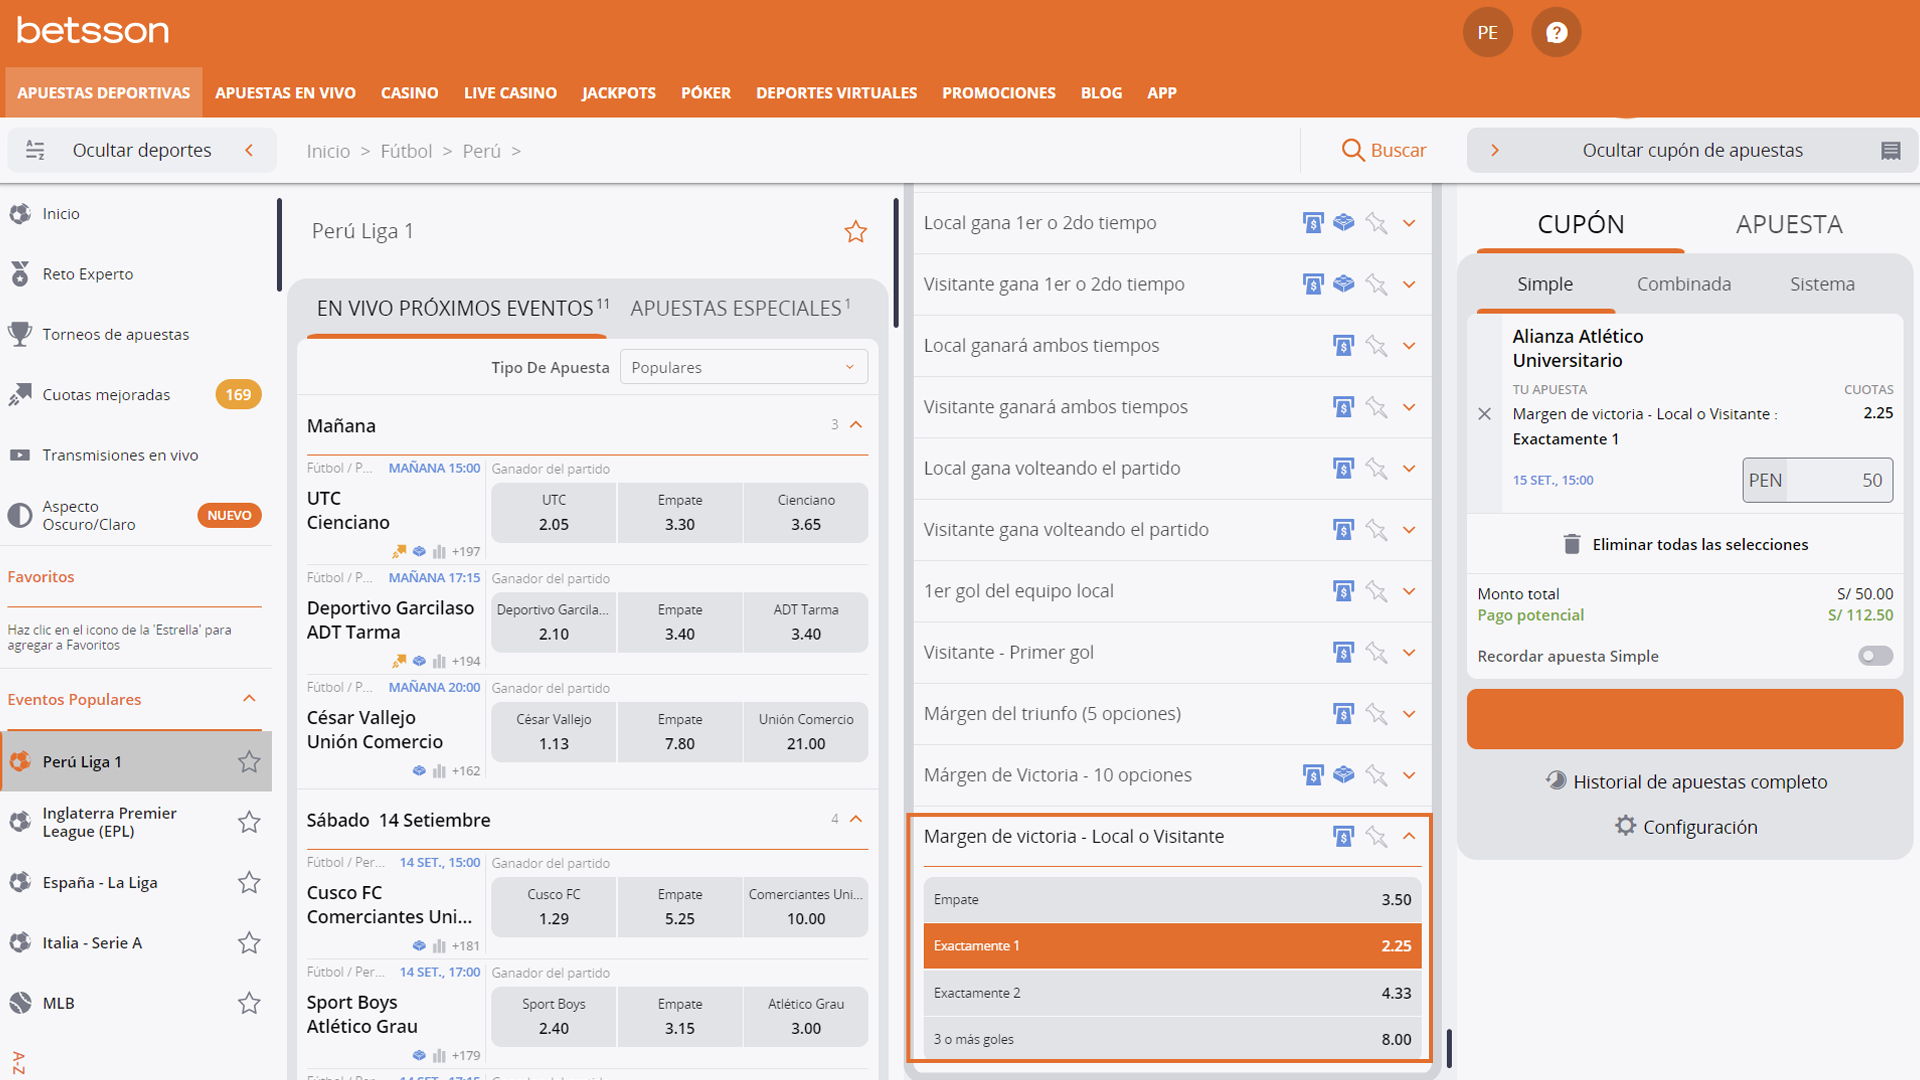Open the help question mark icon
The width and height of the screenshot is (1920, 1080).
click(1556, 32)
